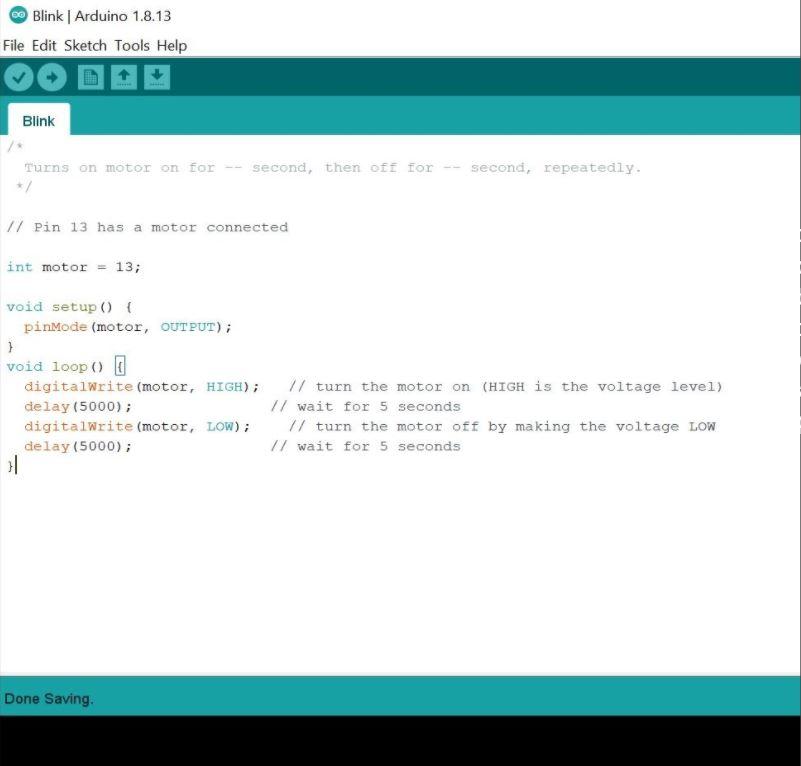
Task: Click the status bar showing Done Saving
Action: click(x=48, y=698)
